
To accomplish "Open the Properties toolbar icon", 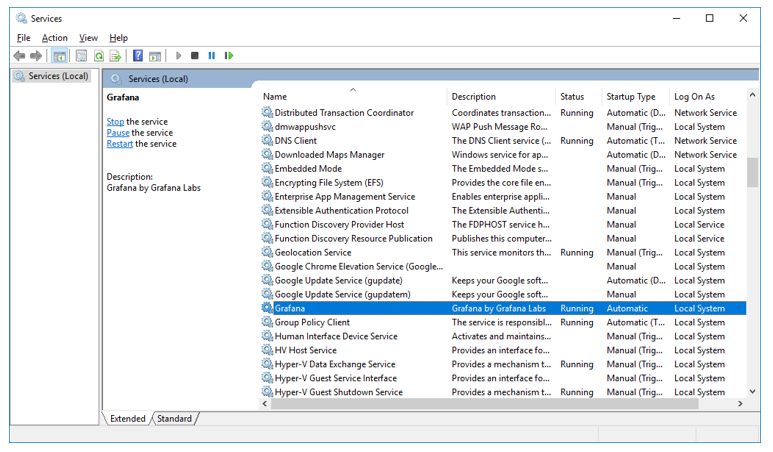I will [x=81, y=56].
